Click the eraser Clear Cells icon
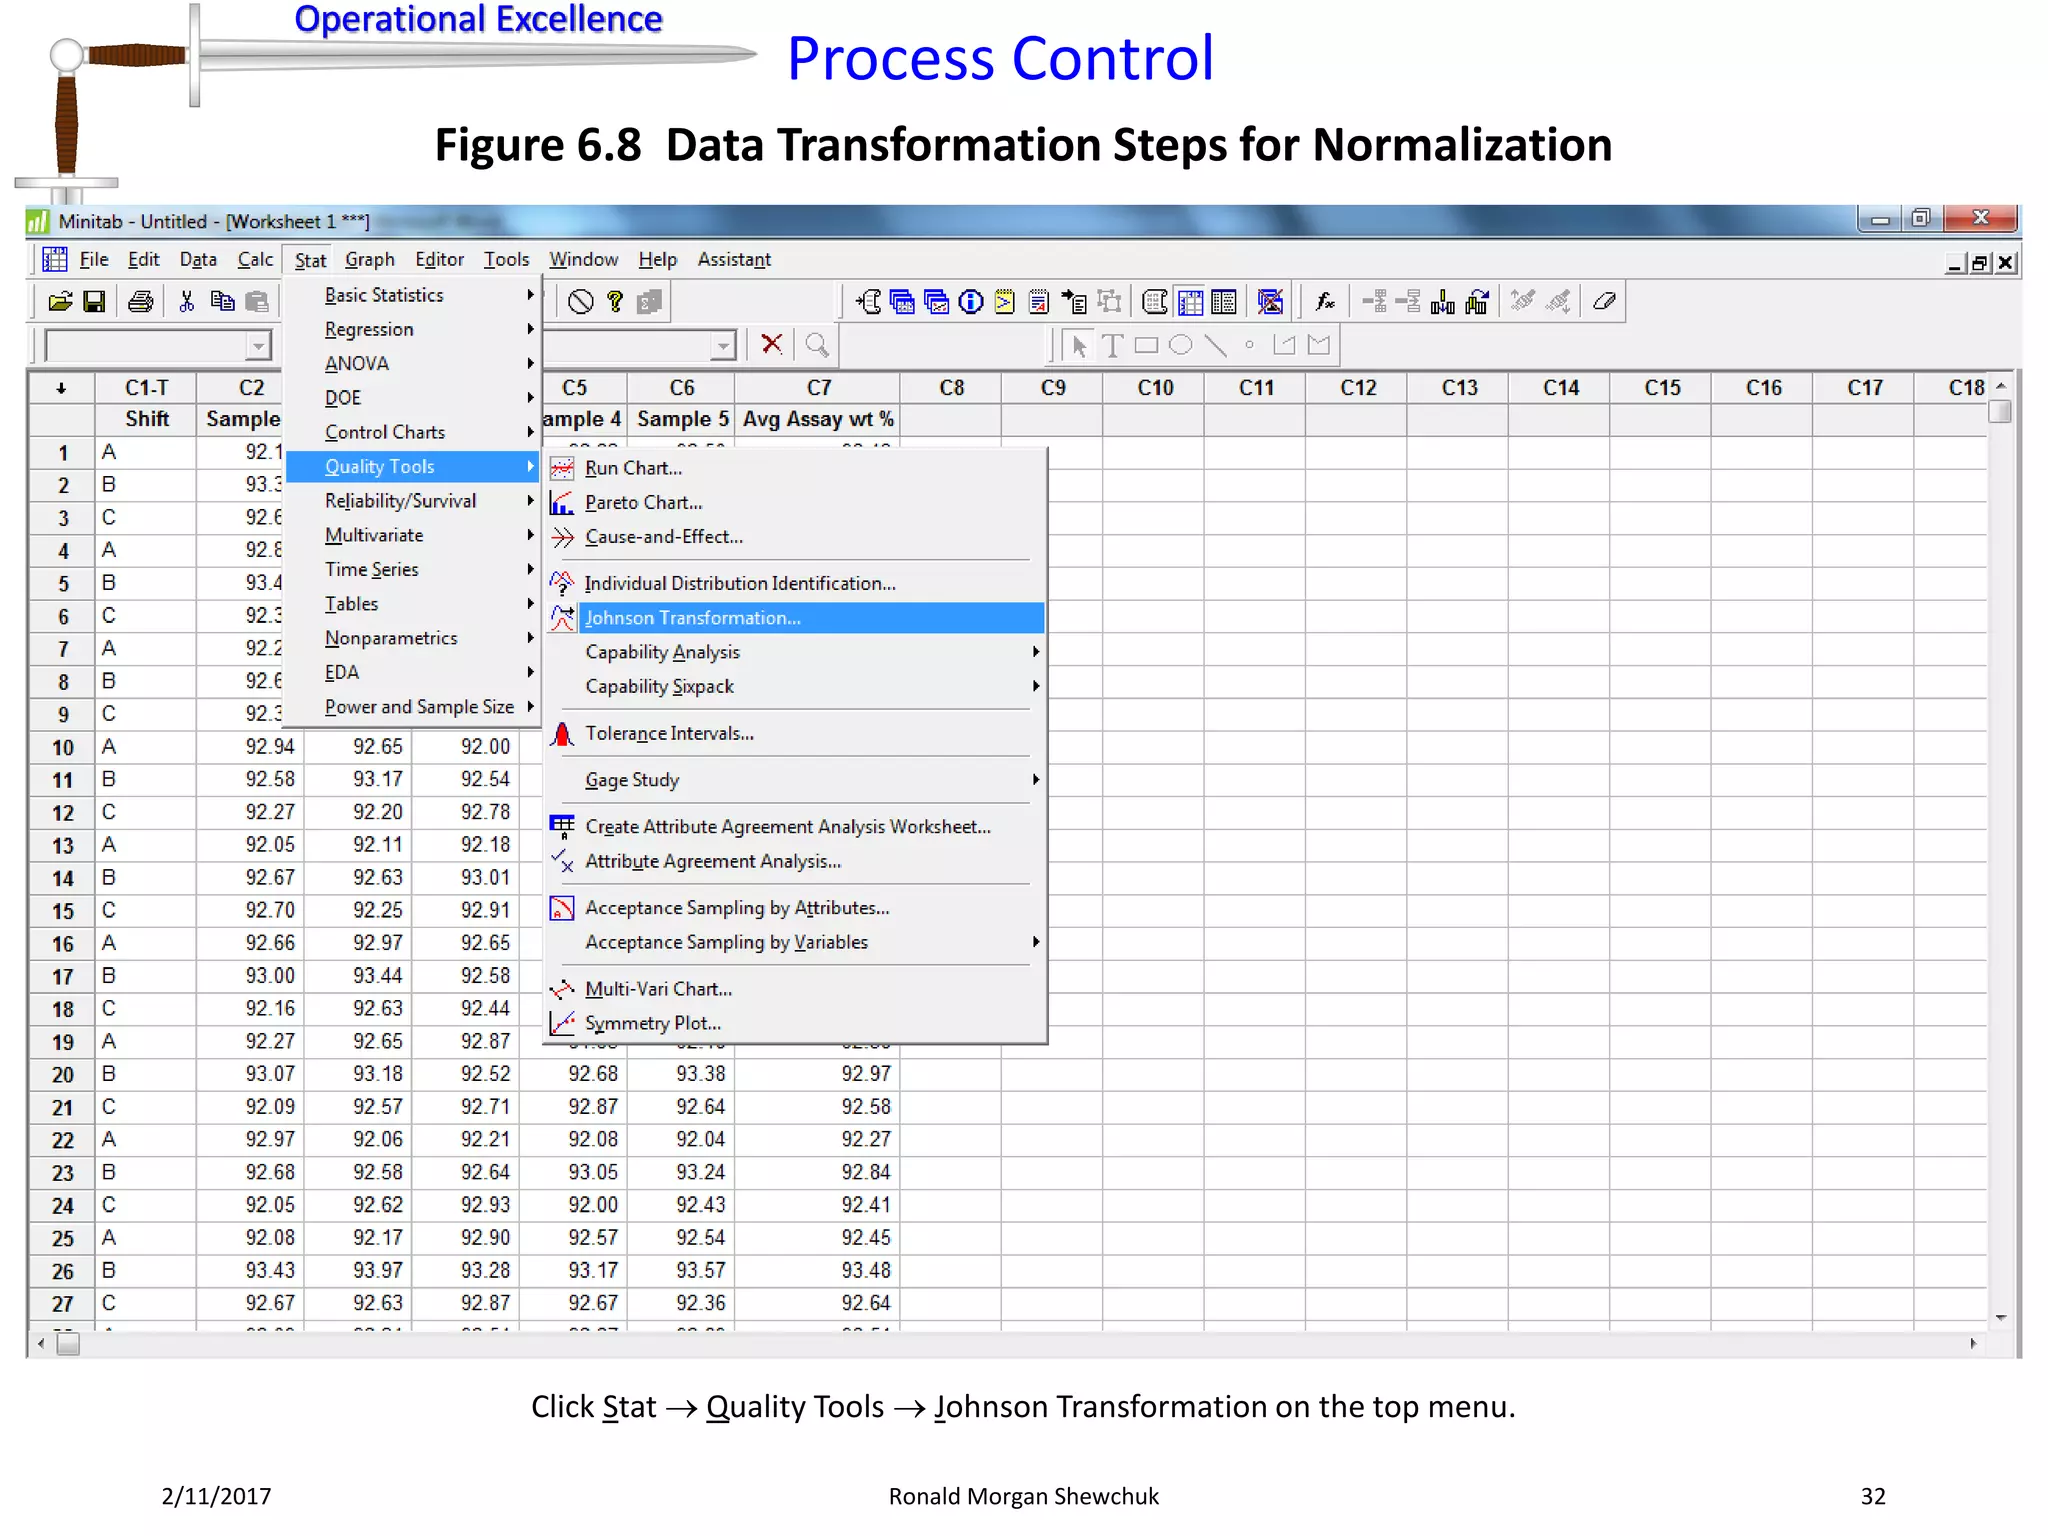2048x1536 pixels. pos(1604,302)
